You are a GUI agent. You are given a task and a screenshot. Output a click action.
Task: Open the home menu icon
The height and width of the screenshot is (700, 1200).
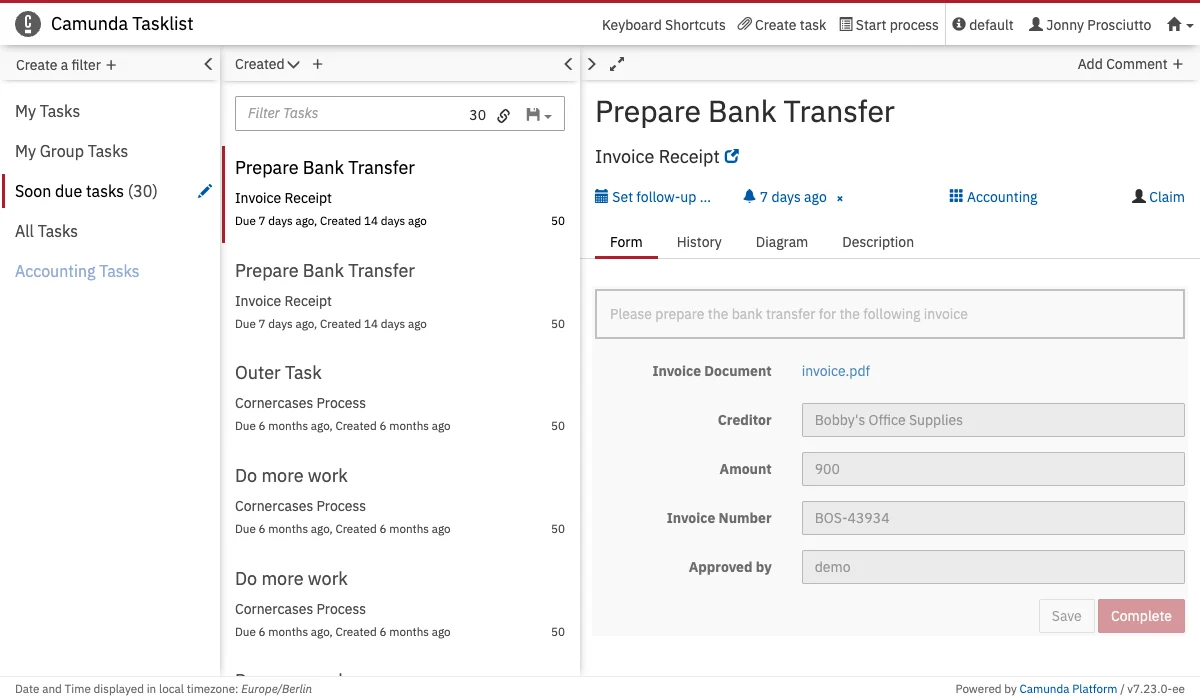tap(1180, 25)
